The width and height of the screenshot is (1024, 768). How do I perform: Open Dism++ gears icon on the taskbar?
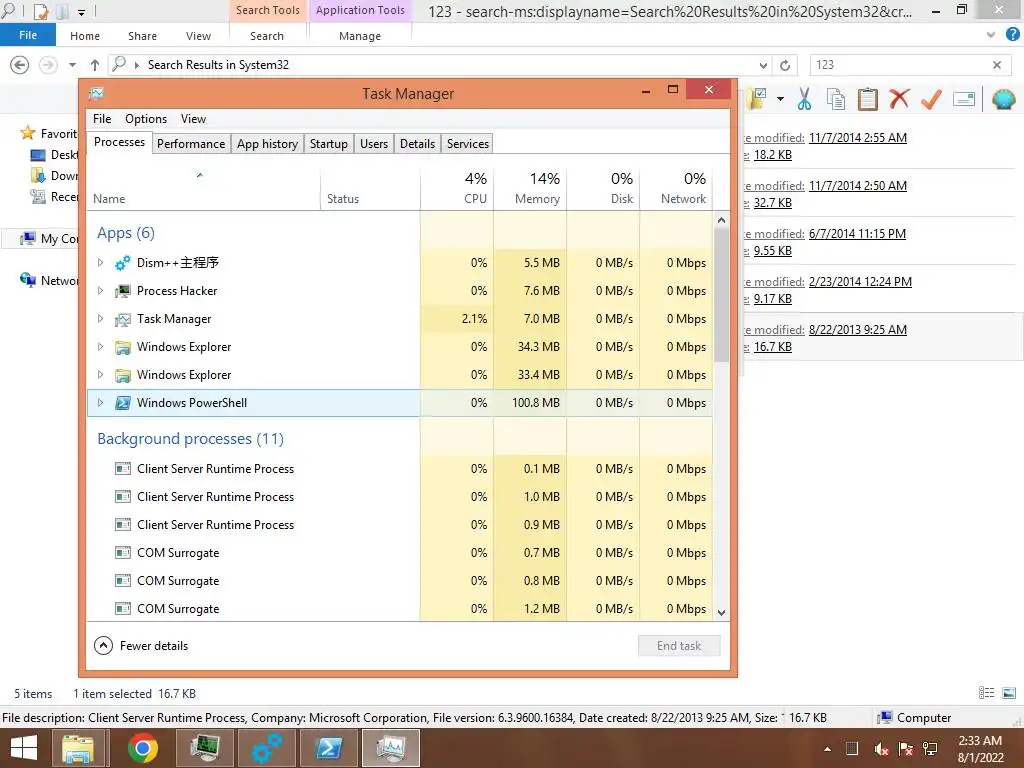tap(267, 748)
